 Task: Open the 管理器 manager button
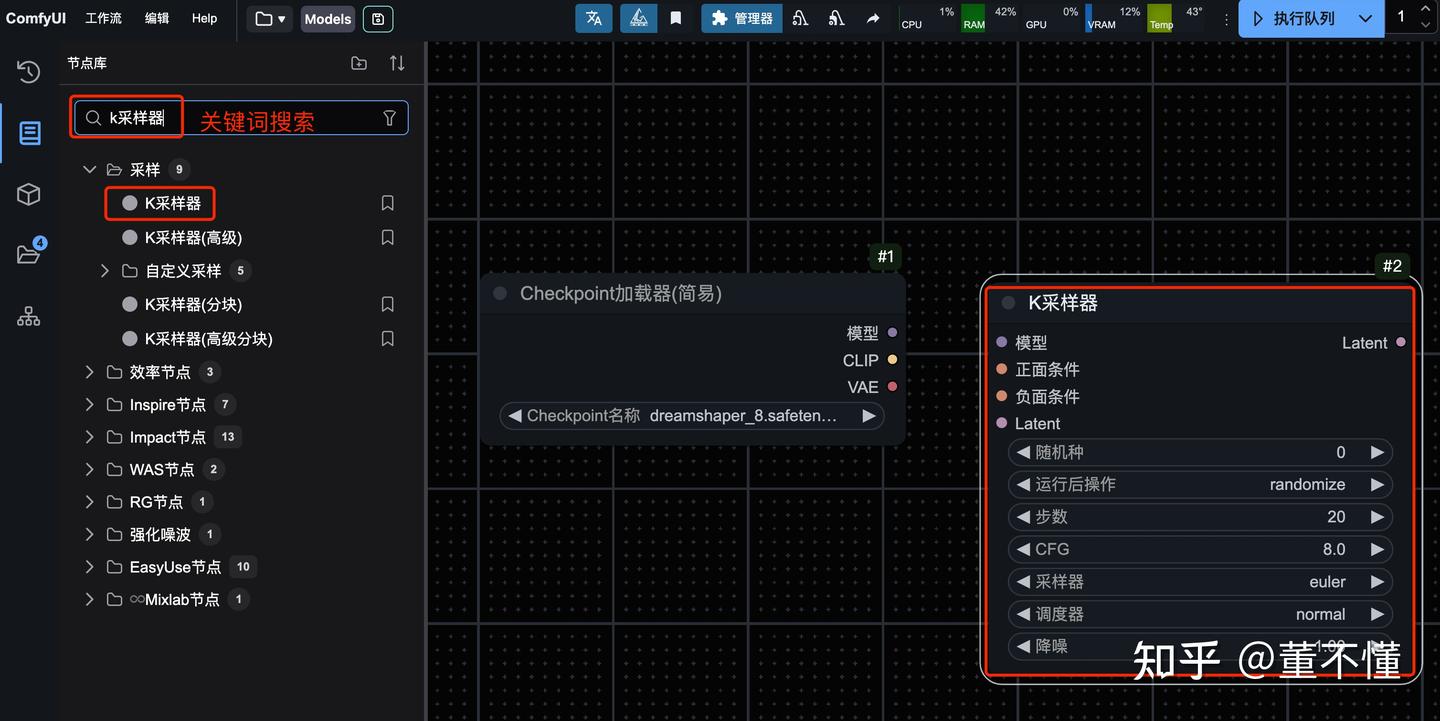coord(742,18)
